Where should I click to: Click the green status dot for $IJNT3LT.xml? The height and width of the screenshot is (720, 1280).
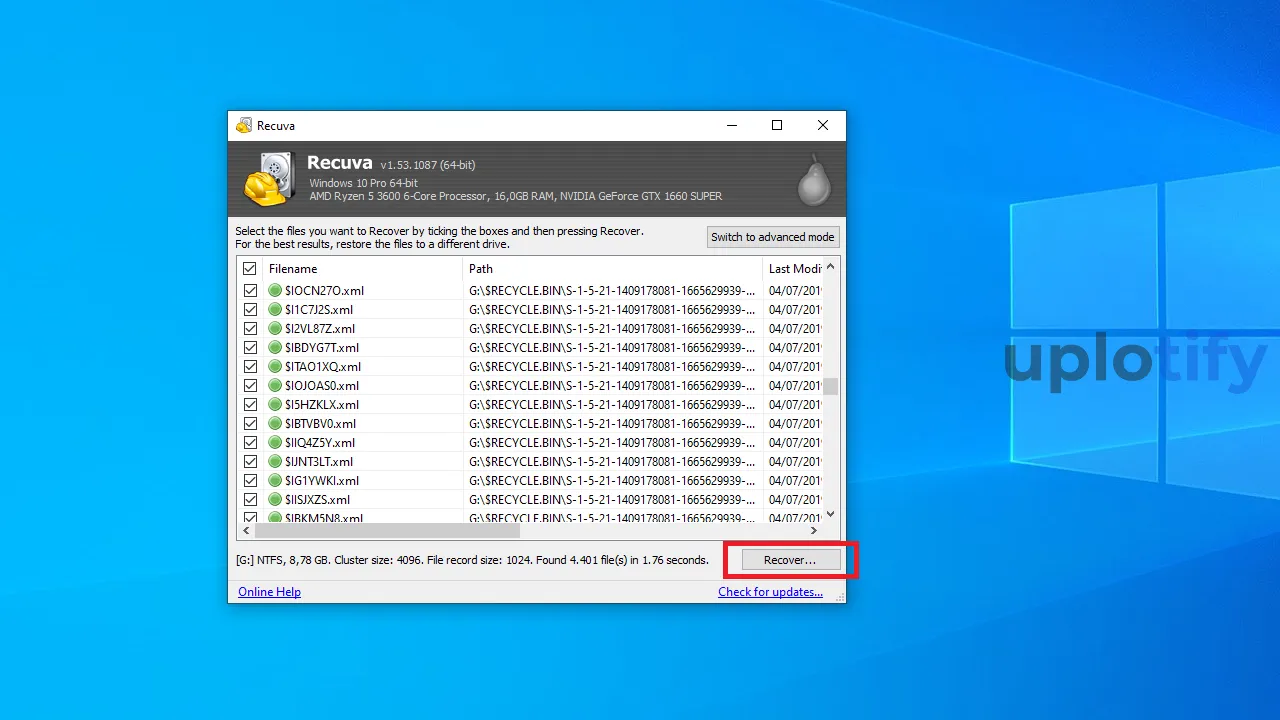276,462
